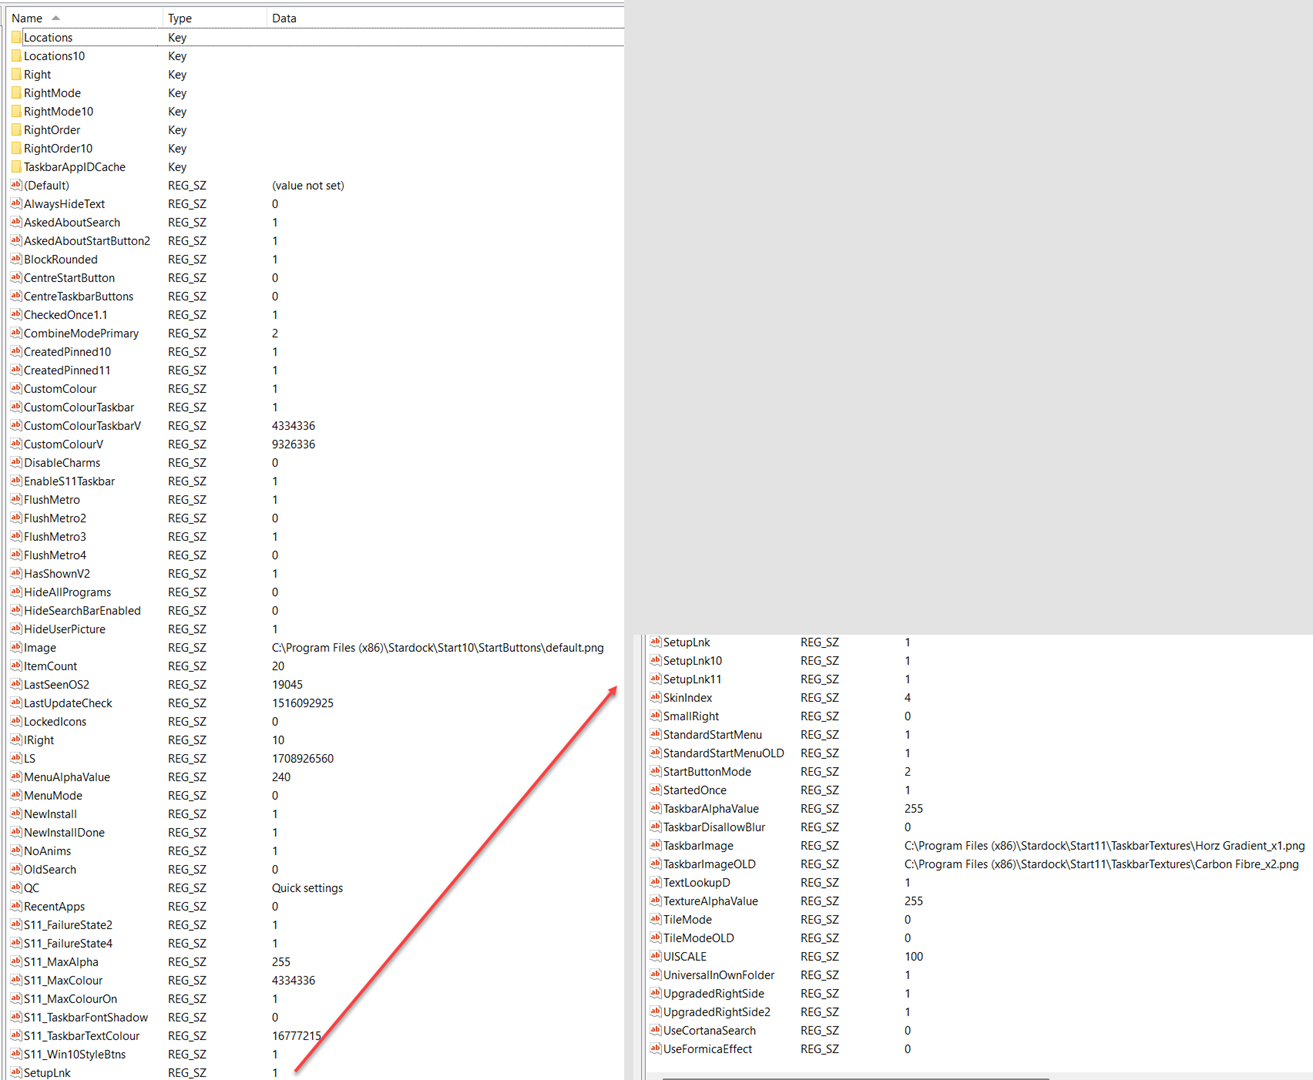
Task: Select the FlushMetro2 value name
Action: [55, 519]
